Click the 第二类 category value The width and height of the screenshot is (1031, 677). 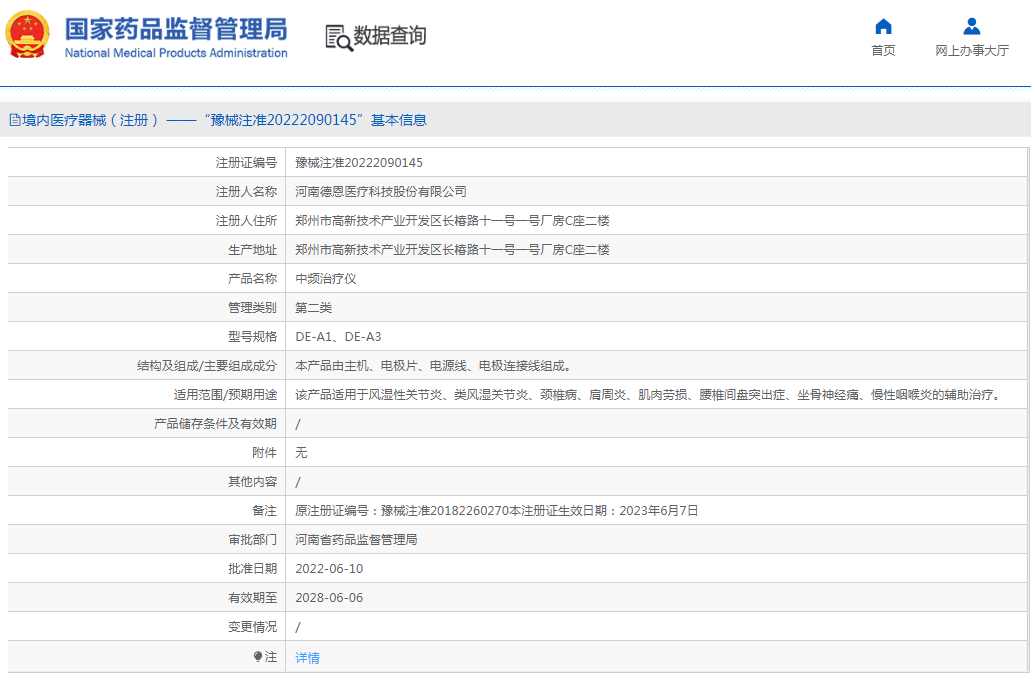click(314, 308)
